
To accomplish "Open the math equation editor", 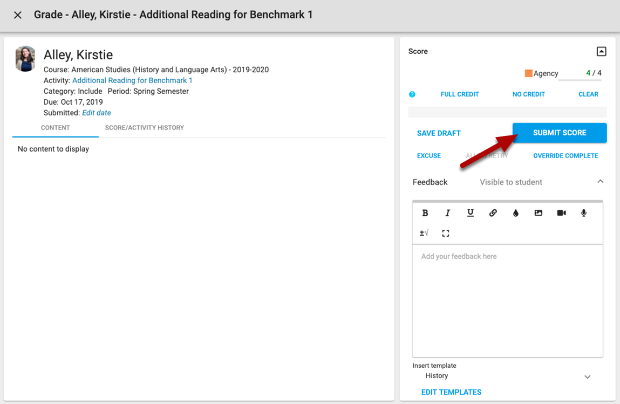I will (425, 233).
